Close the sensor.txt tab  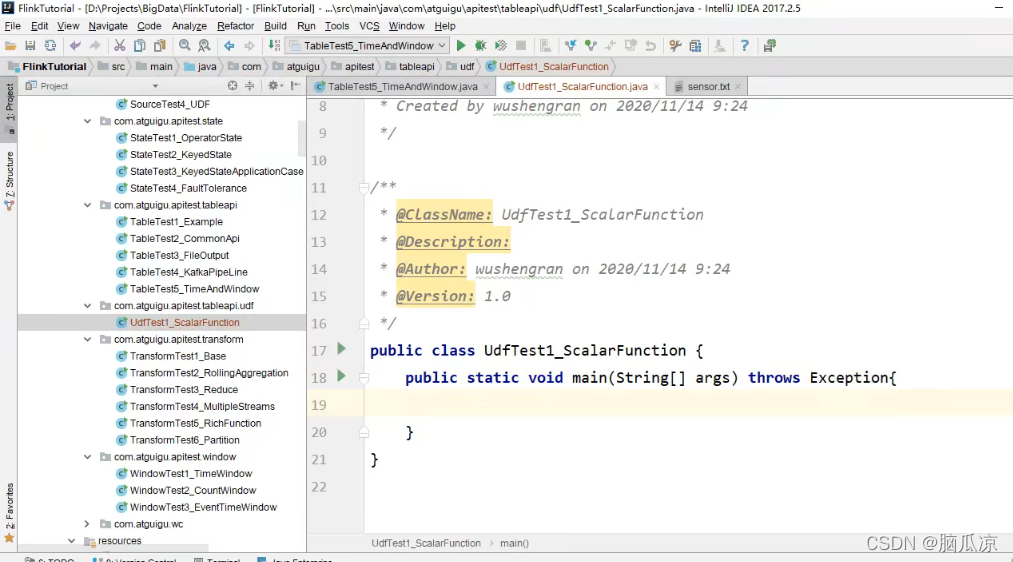[738, 87]
